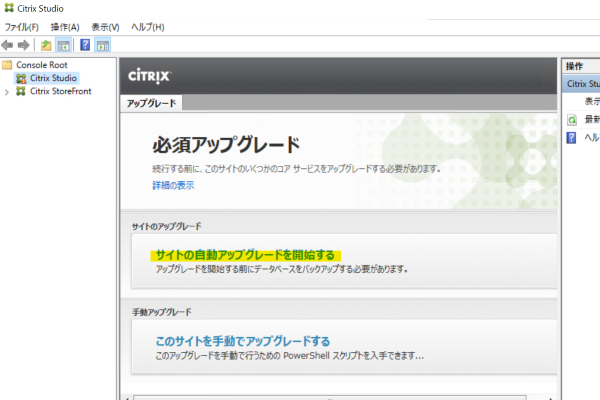
Task: Open the 表示(V) menu
Action: click(105, 27)
